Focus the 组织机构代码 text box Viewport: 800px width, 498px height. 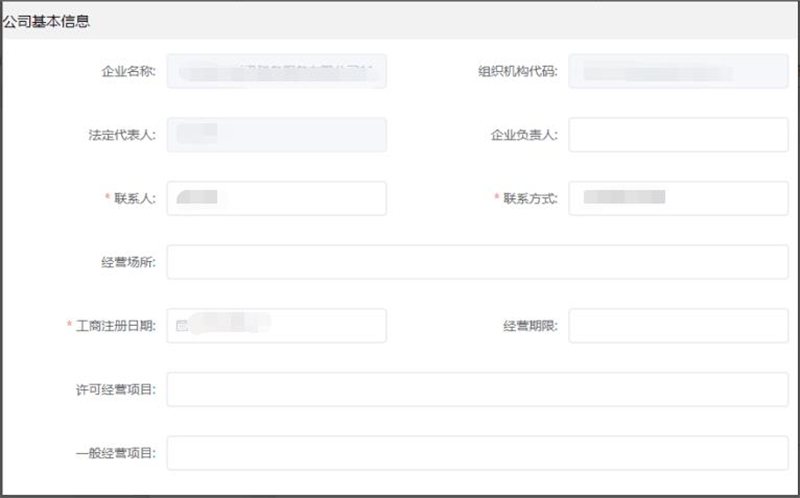tap(678, 71)
